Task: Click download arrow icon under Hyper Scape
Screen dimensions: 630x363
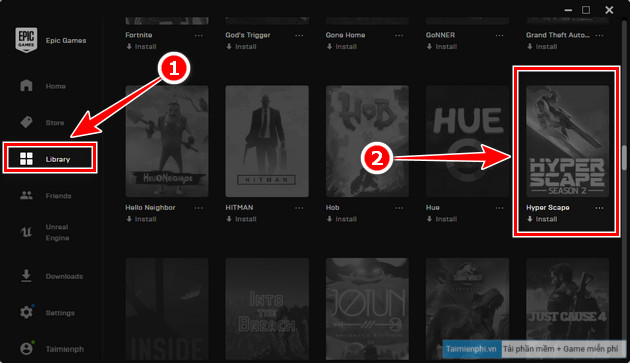Action: pyautogui.click(x=530, y=219)
